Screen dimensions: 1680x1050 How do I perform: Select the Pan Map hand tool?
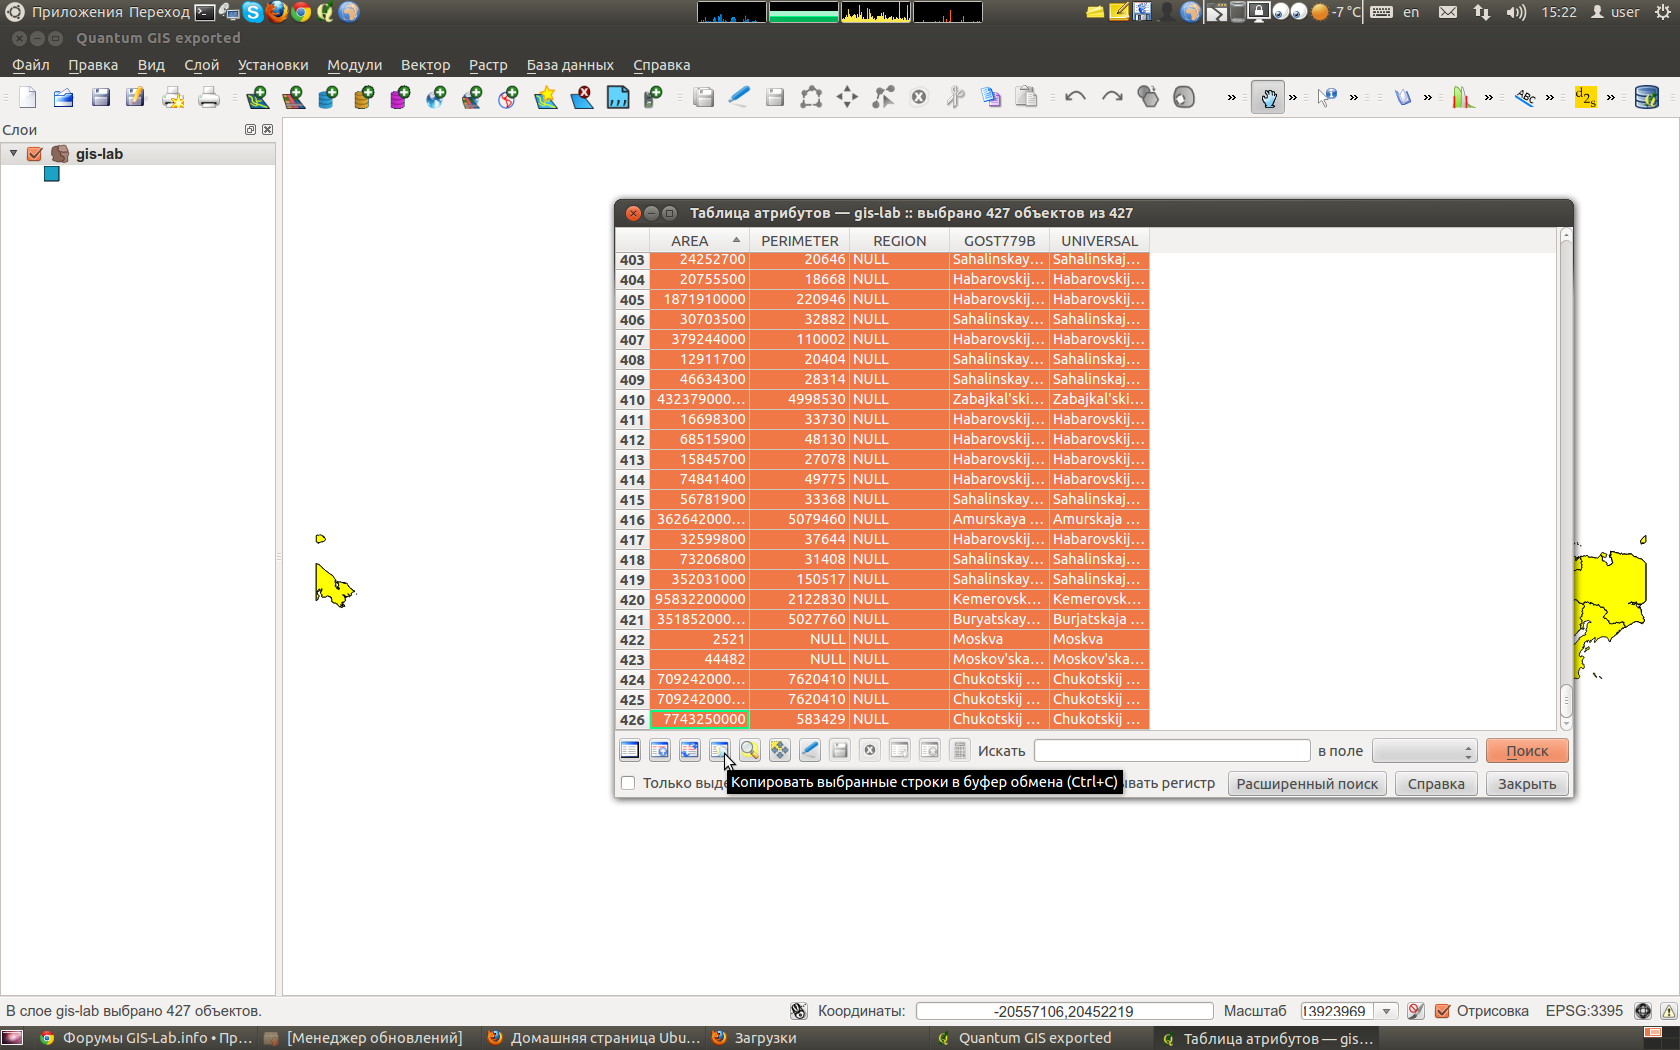pos(1267,98)
